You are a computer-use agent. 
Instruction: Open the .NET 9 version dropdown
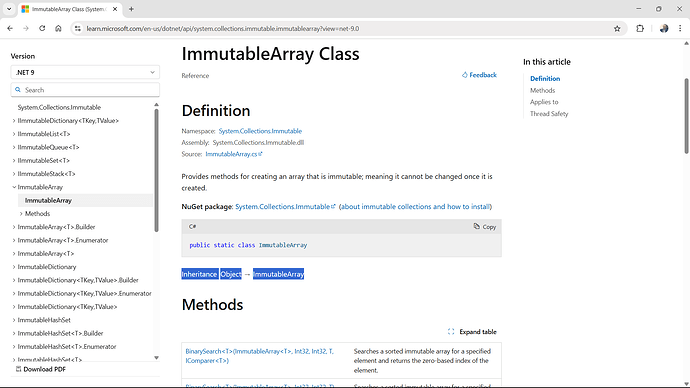[85, 73]
